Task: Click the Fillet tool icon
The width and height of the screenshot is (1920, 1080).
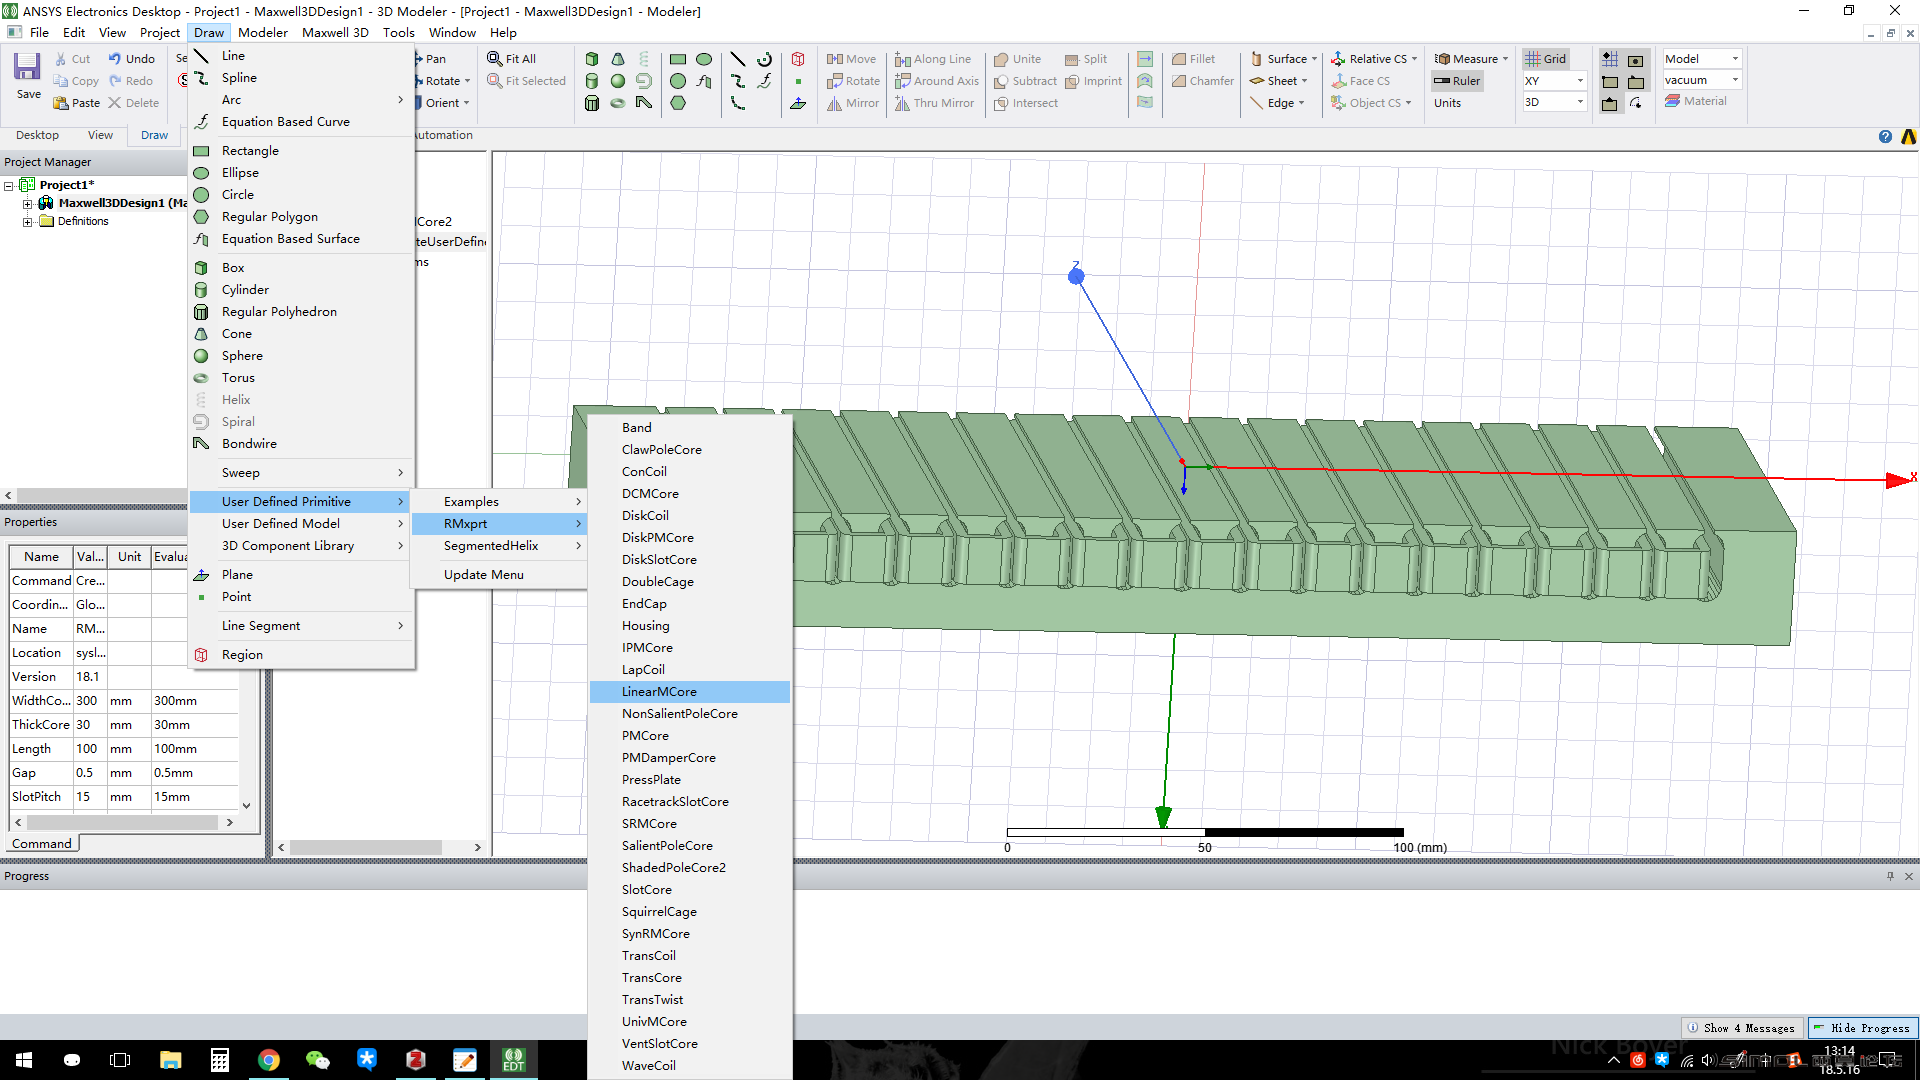Action: point(1179,59)
